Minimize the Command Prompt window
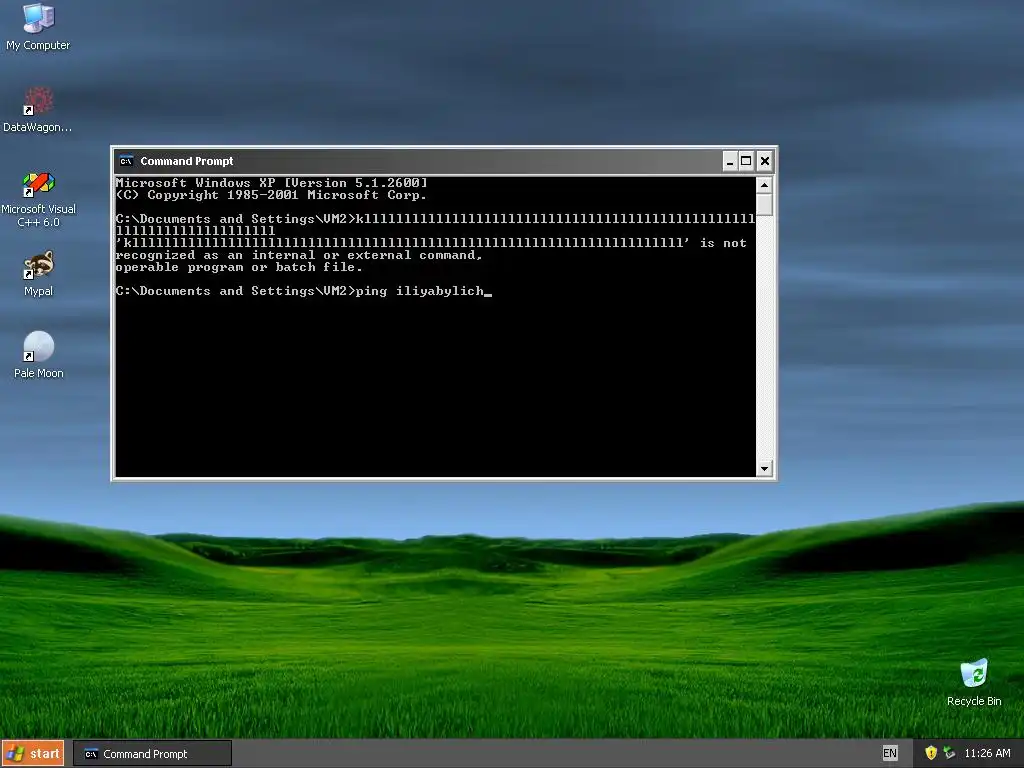 point(729,161)
